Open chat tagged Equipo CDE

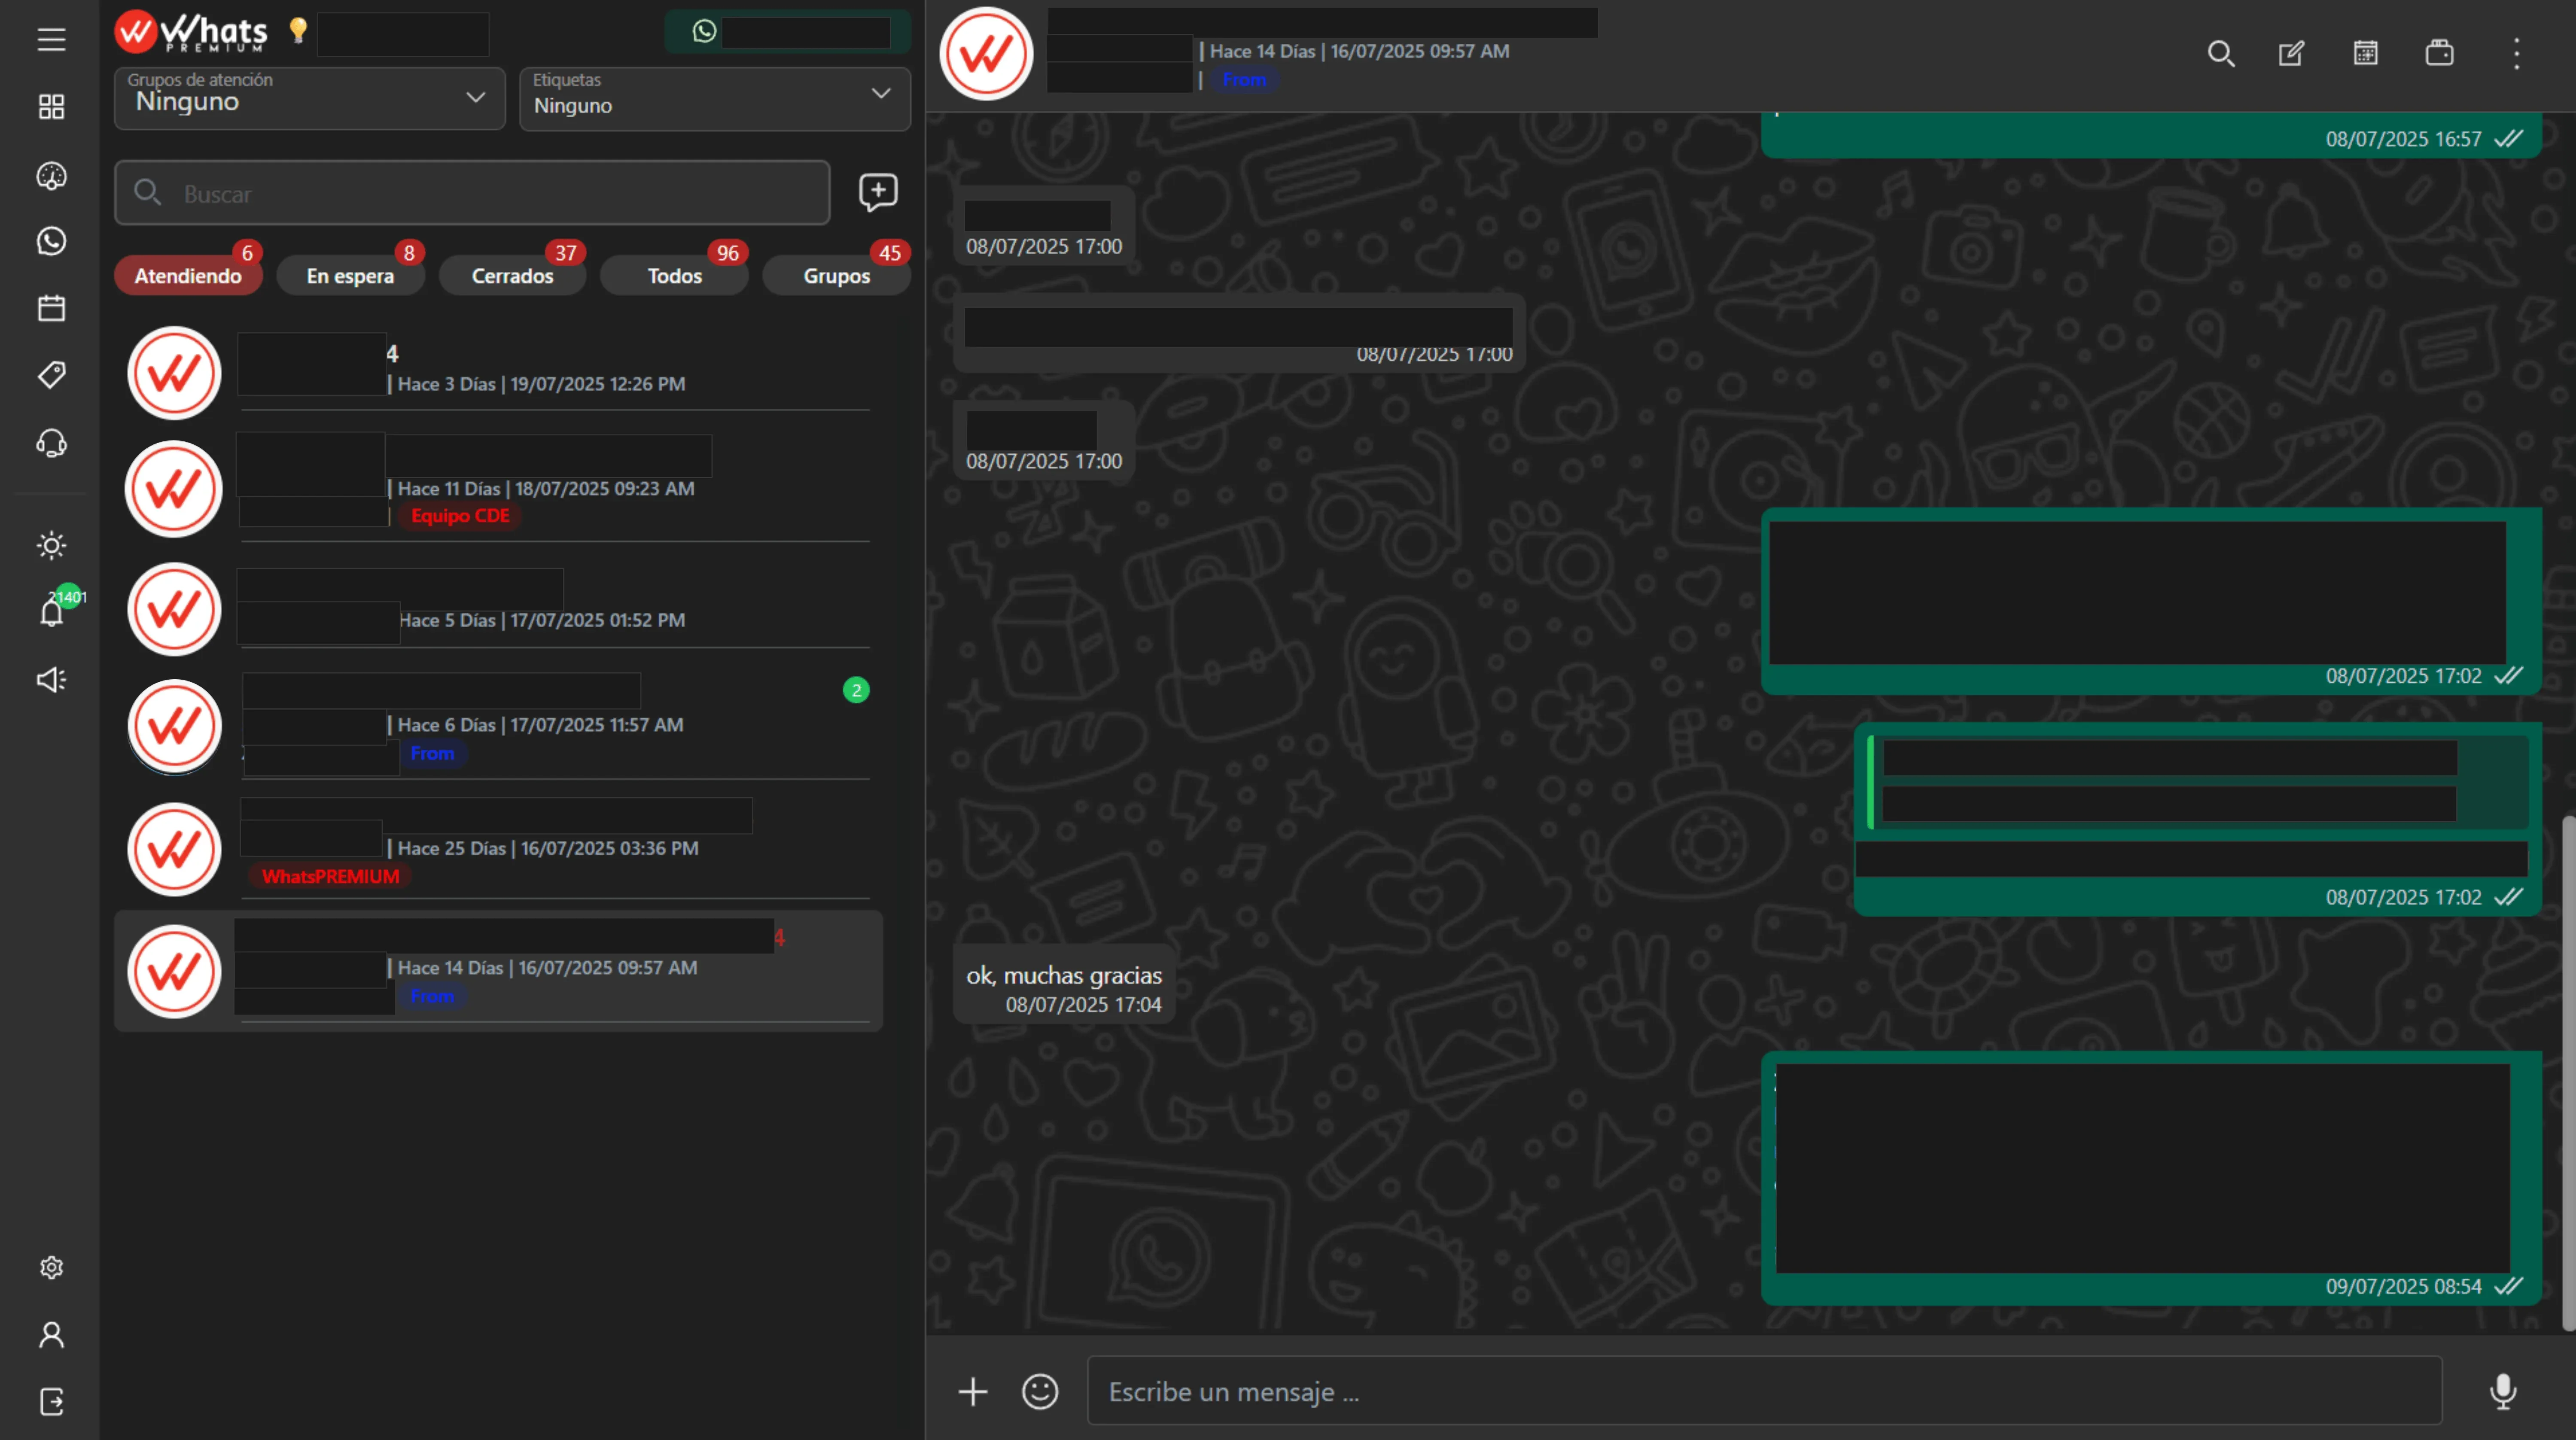(498, 489)
